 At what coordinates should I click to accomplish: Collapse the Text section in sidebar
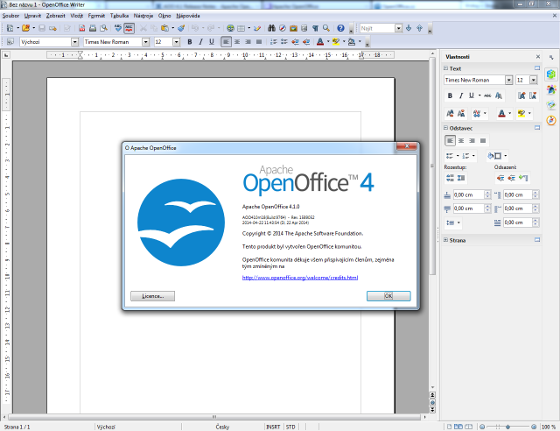tap(446, 68)
